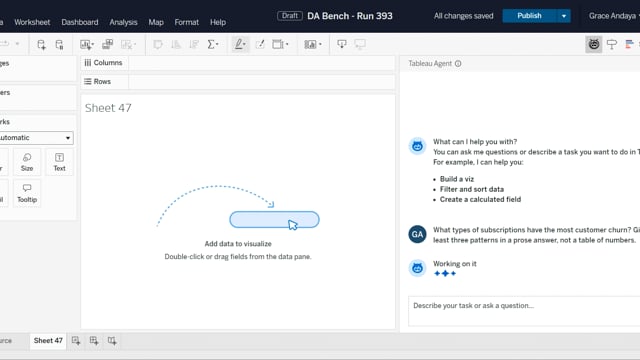
Task: Click the 'Add data to visualize' text
Action: click(x=238, y=244)
